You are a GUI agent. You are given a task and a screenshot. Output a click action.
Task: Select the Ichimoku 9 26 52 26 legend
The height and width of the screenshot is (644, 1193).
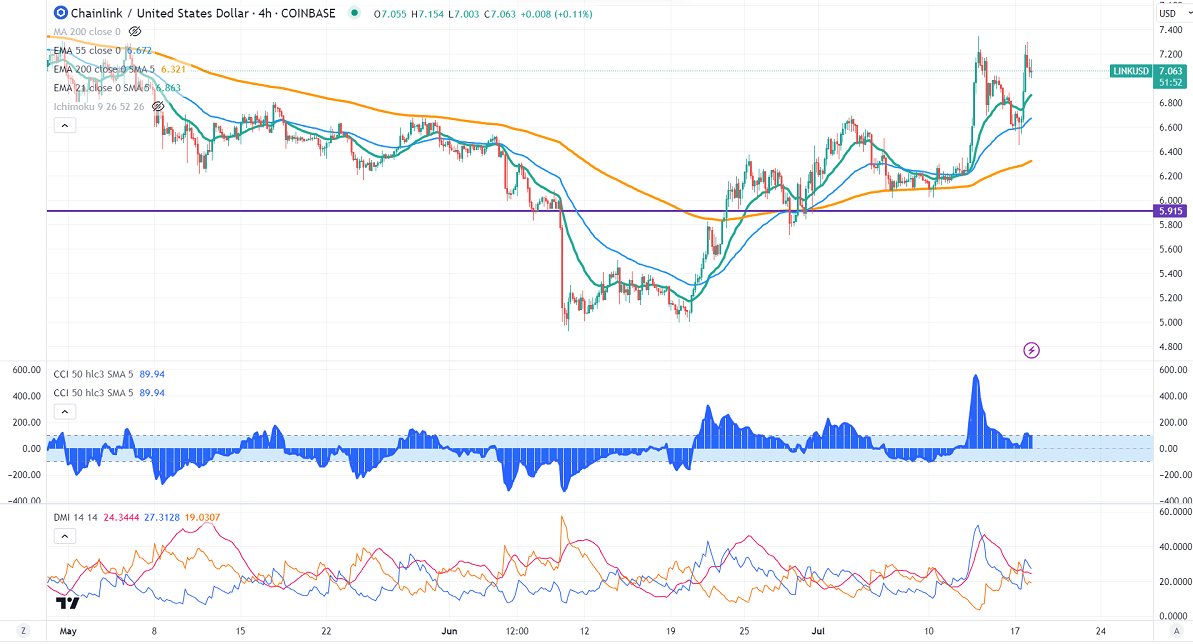(x=99, y=107)
